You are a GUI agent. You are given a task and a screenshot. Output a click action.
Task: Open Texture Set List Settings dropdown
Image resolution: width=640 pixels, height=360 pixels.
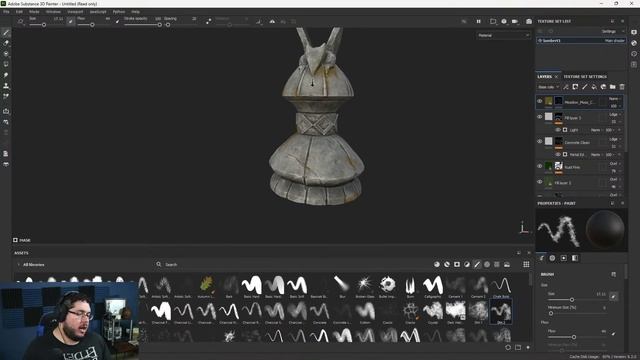612,31
